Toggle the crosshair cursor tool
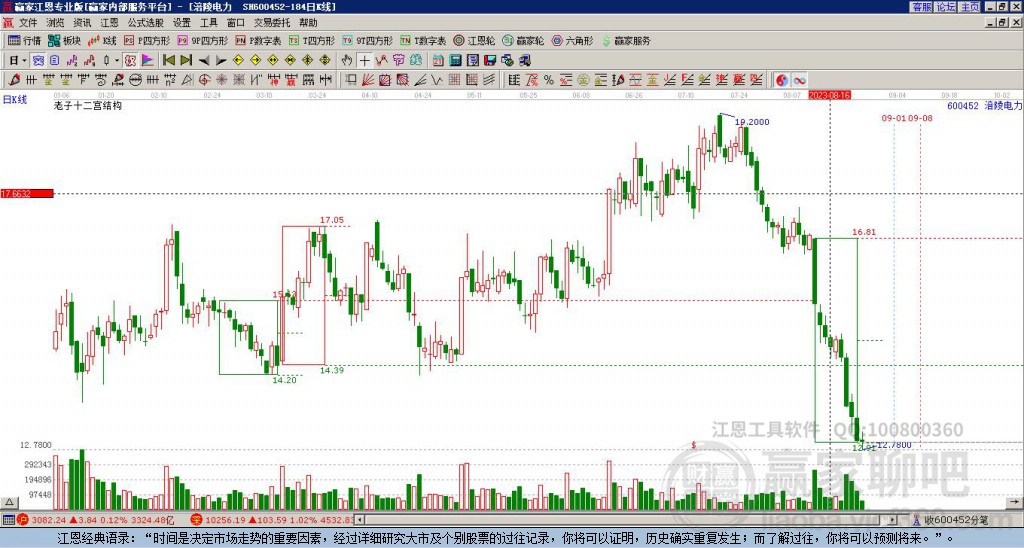The height and width of the screenshot is (548, 1024). click(364, 61)
